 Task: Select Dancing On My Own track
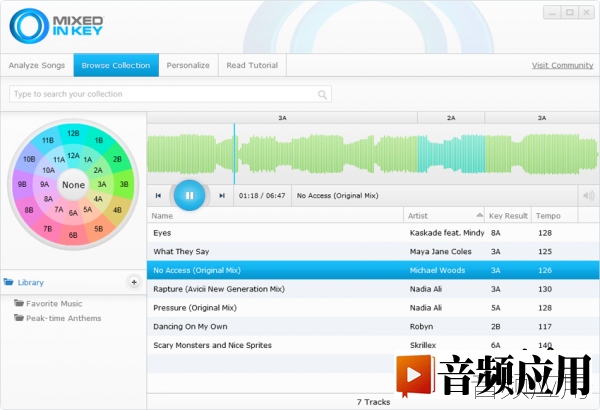click(373, 327)
